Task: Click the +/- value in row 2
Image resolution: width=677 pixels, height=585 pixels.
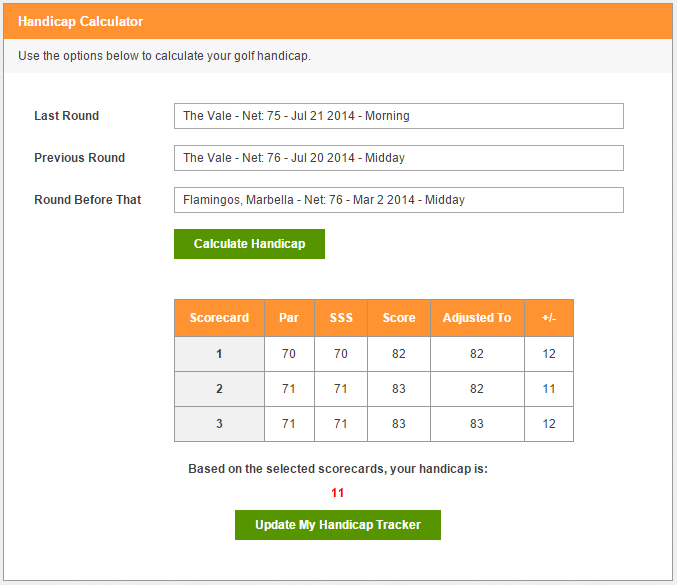Action: click(x=549, y=389)
